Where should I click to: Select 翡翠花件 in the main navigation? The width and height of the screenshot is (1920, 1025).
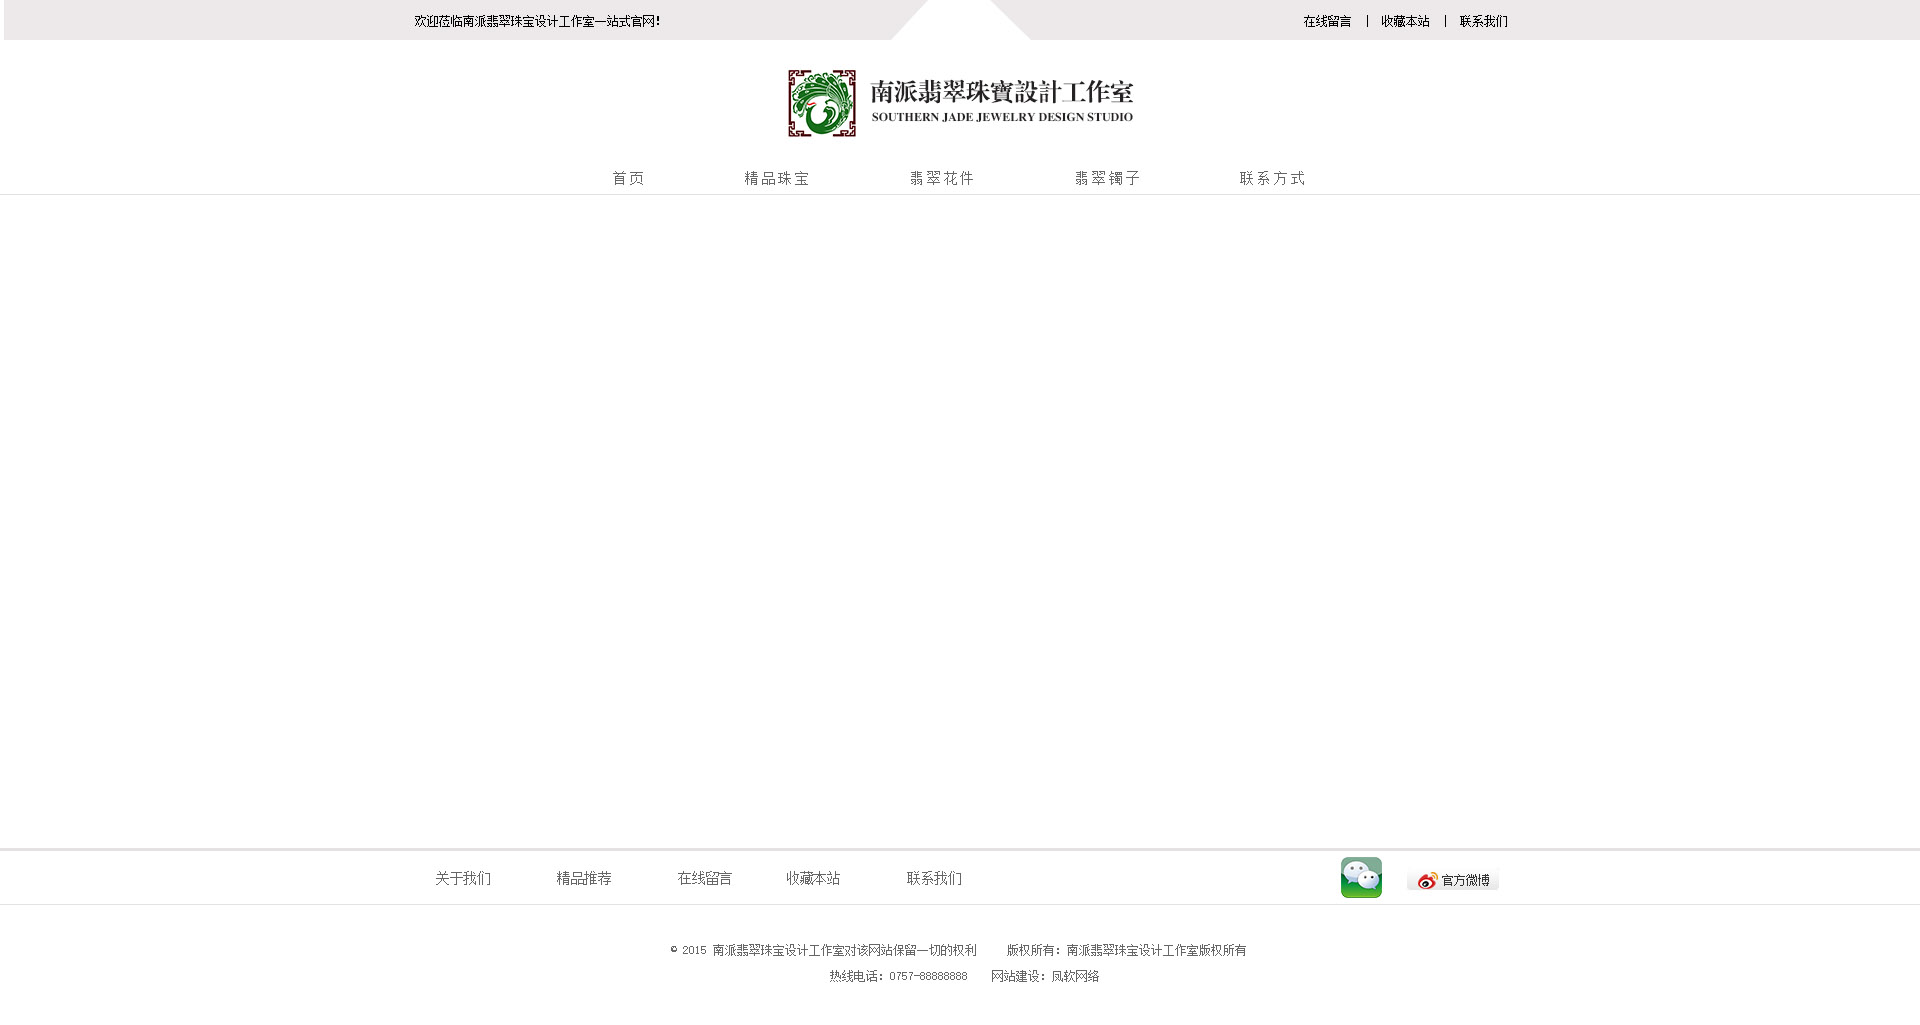click(942, 178)
